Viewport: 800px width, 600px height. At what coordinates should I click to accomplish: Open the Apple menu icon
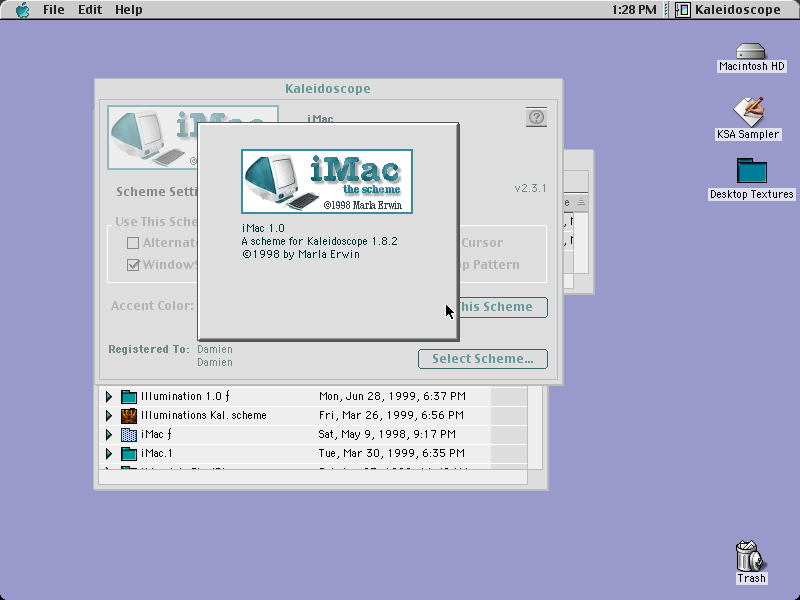[x=22, y=10]
